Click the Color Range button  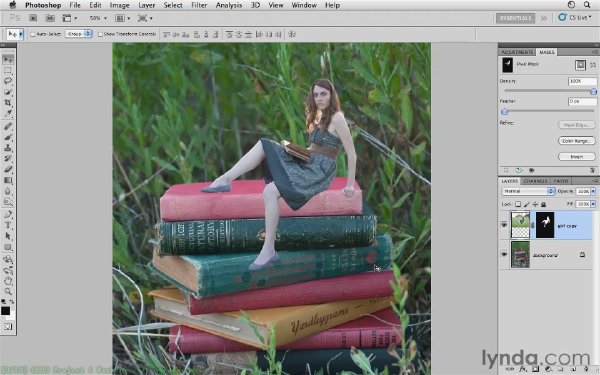click(x=577, y=141)
